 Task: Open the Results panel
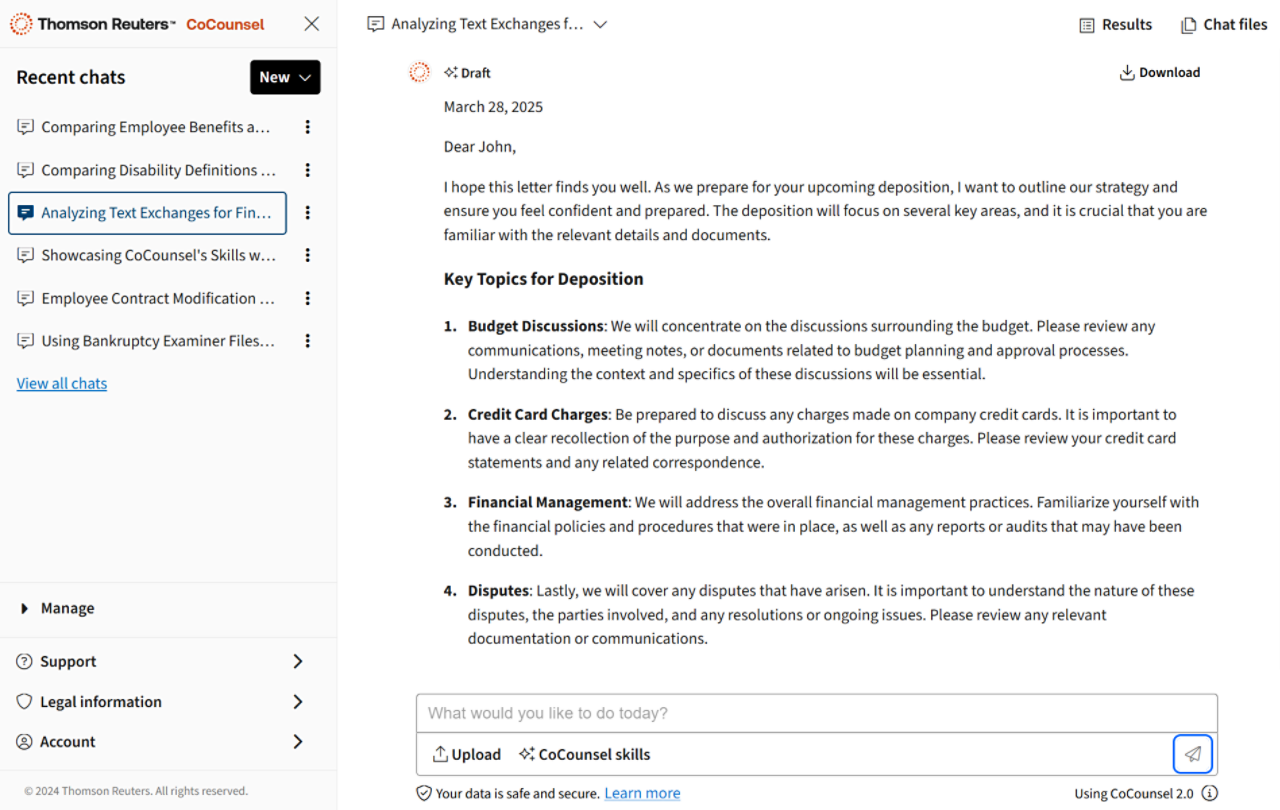[x=1116, y=25]
